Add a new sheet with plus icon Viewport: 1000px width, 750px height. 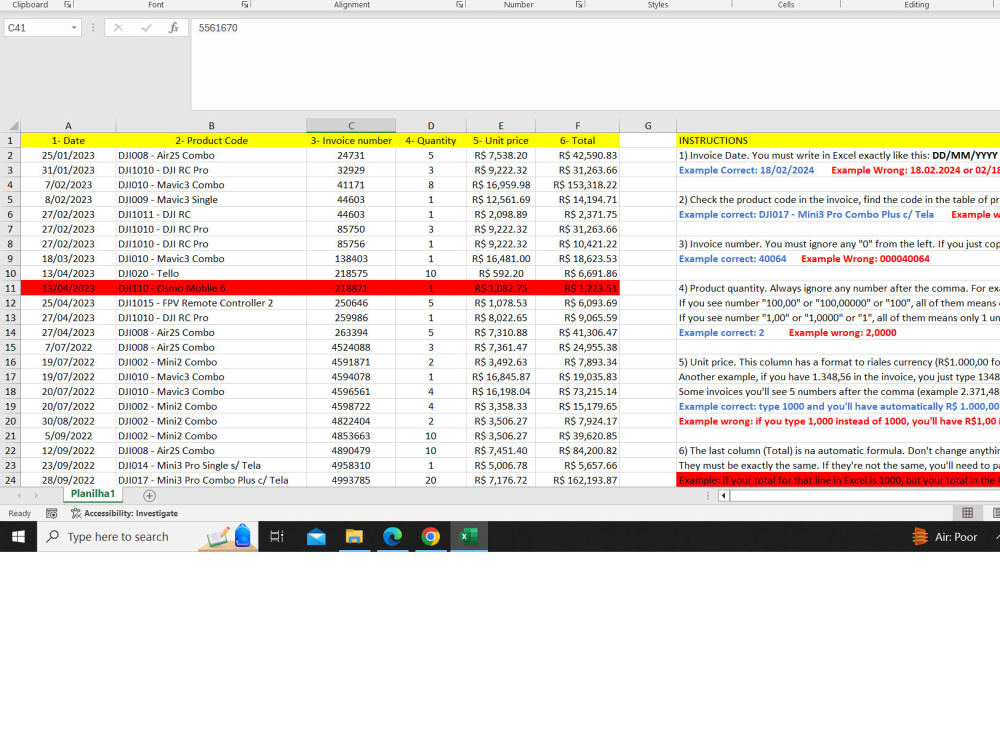click(x=149, y=496)
